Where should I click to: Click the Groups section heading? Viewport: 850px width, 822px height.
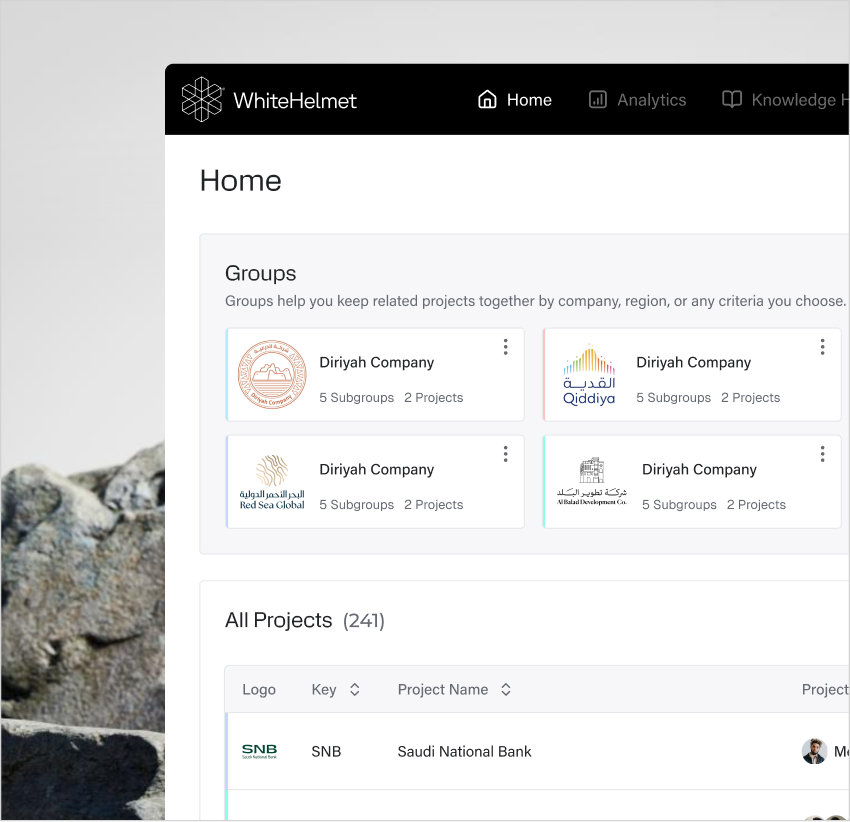pyautogui.click(x=261, y=273)
